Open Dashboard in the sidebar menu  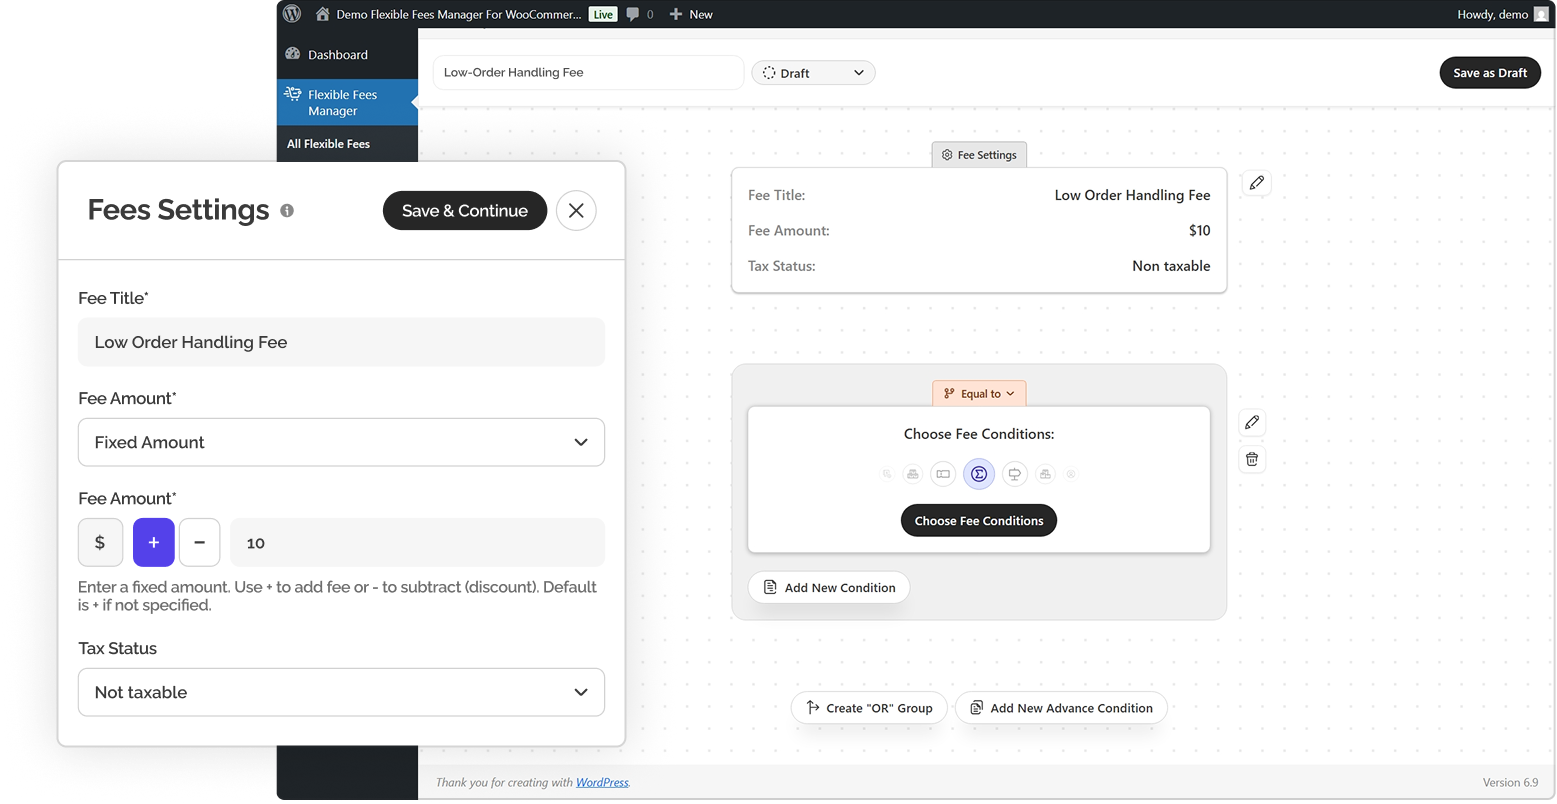pos(337,55)
